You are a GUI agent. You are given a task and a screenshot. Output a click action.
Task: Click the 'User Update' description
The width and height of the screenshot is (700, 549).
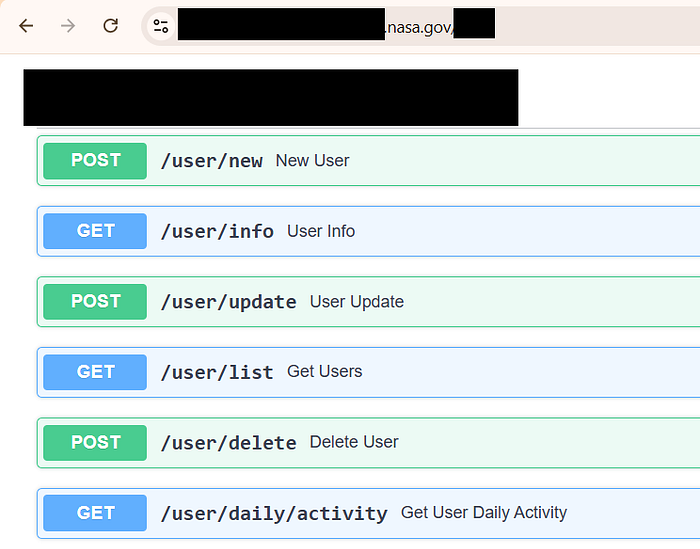click(357, 302)
